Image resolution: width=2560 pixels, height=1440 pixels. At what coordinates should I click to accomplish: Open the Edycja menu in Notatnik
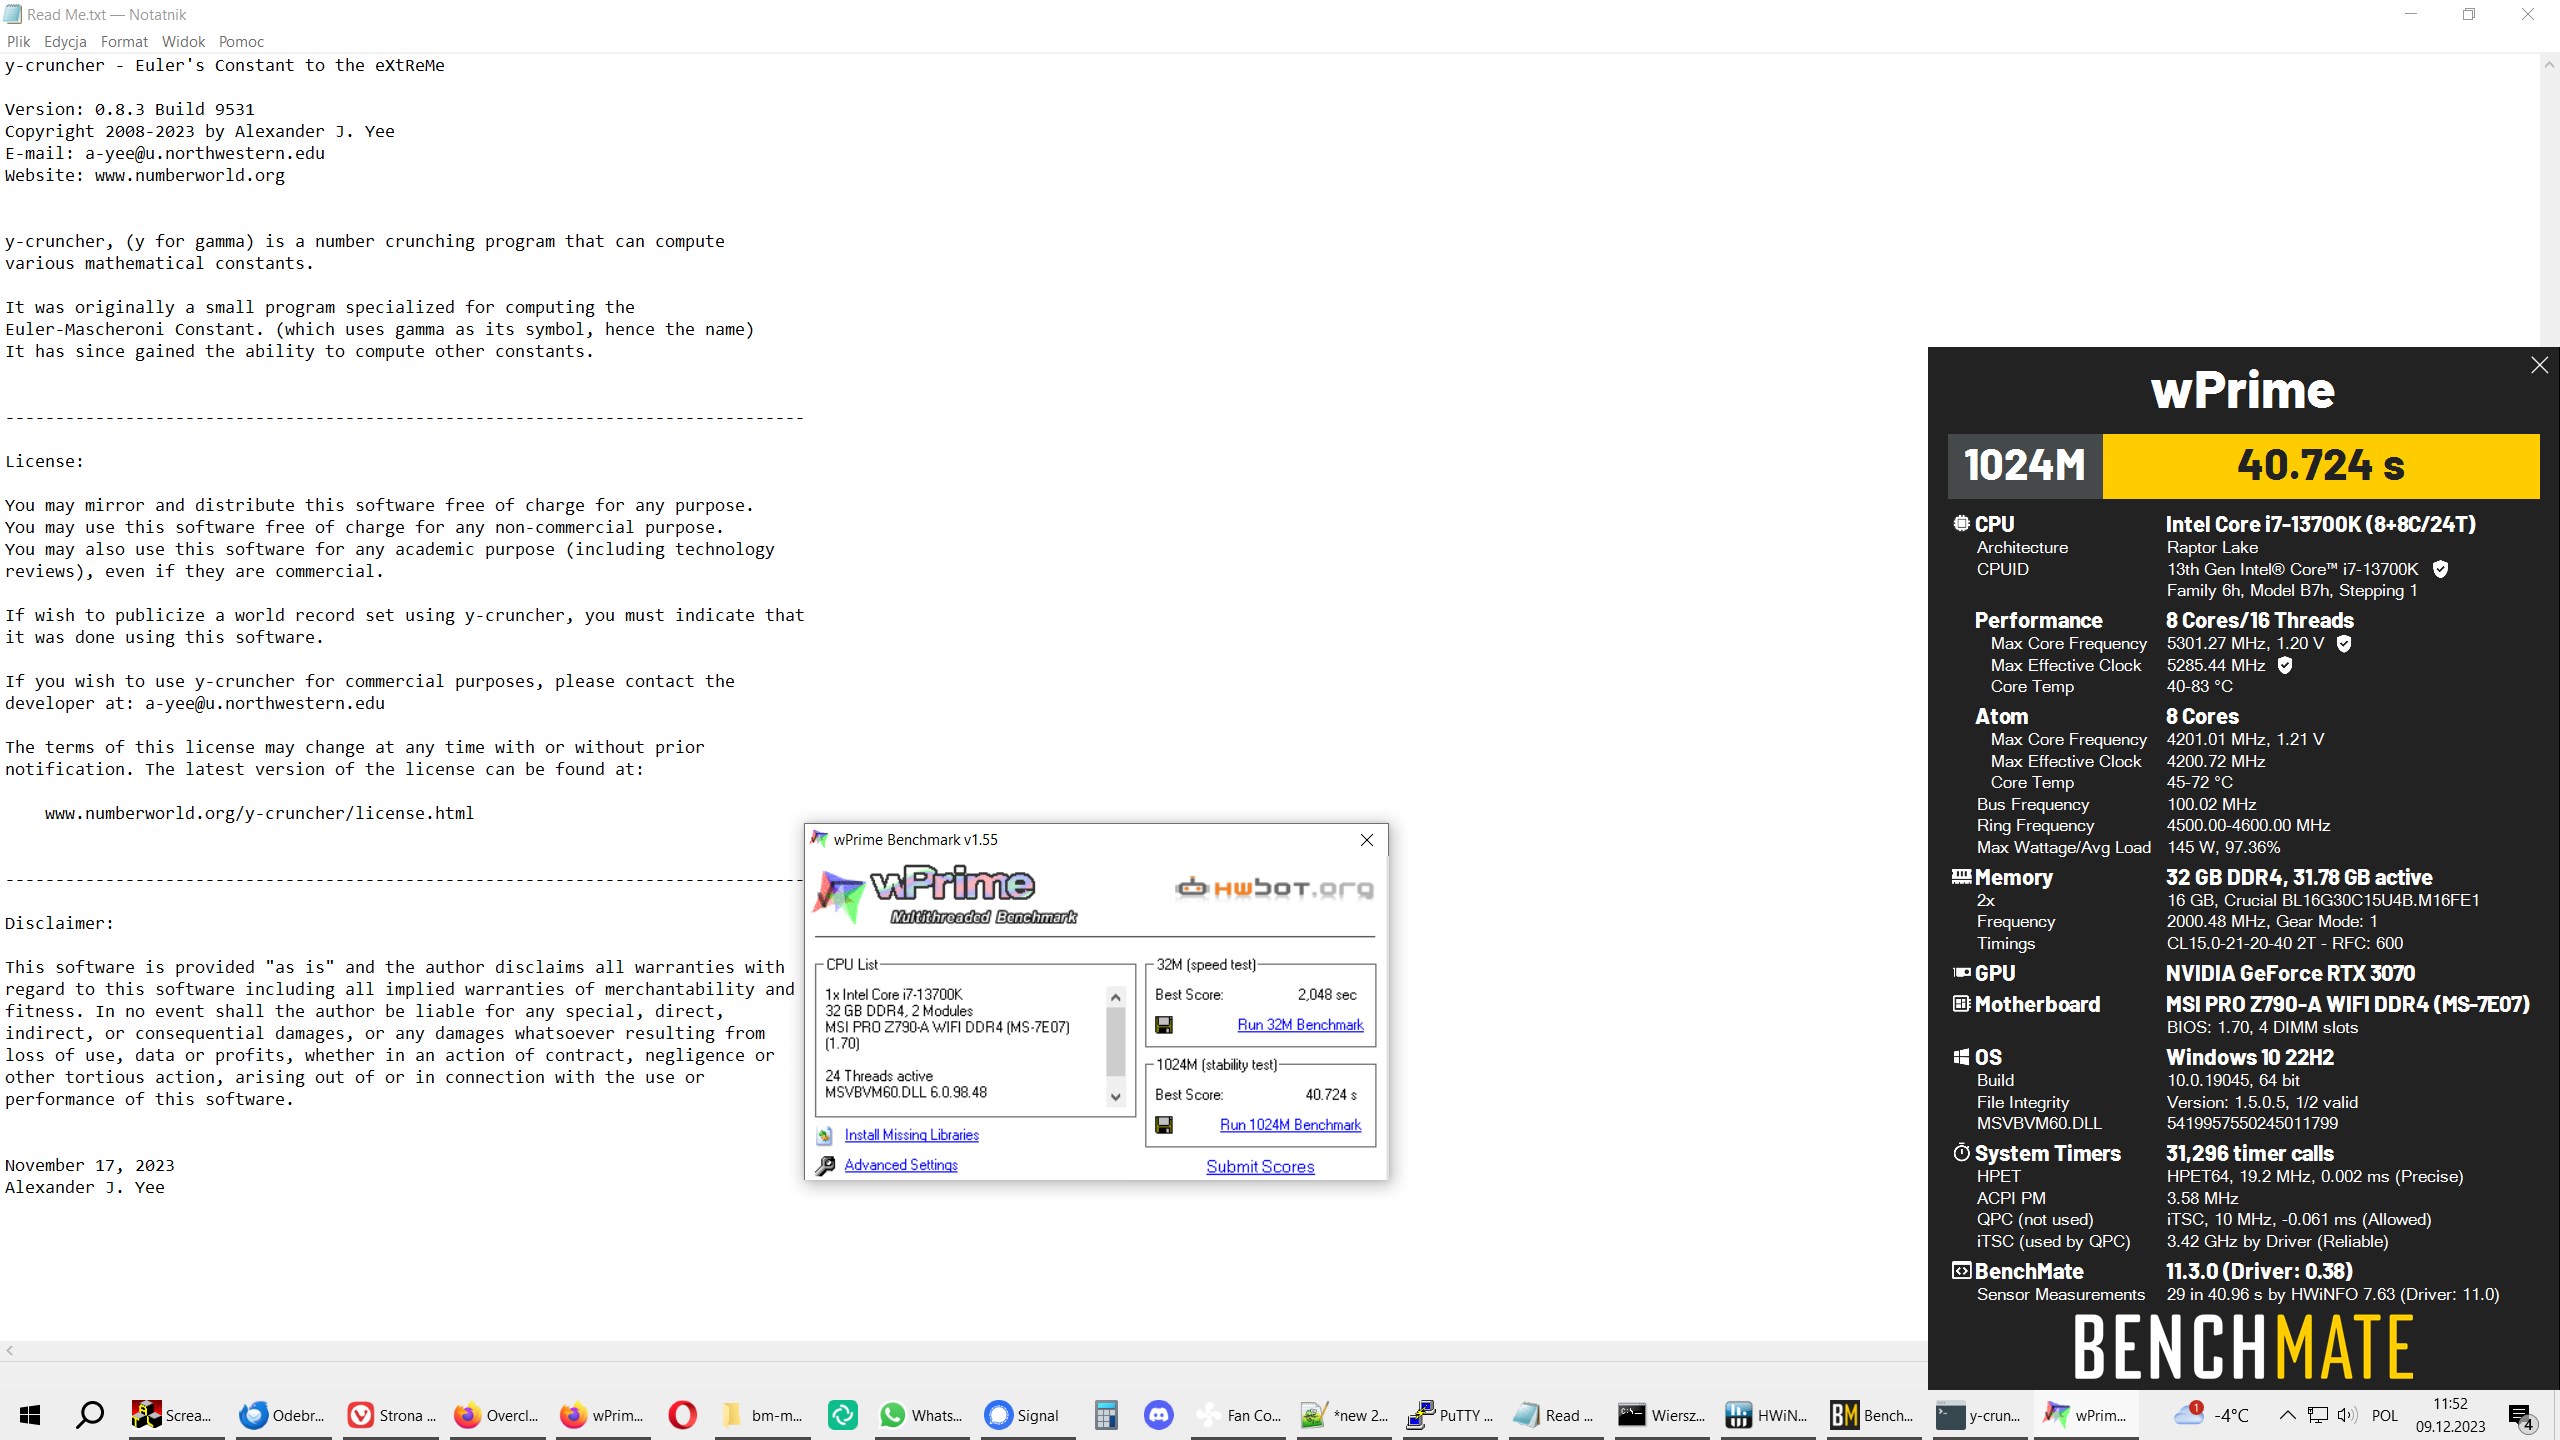tap(65, 42)
